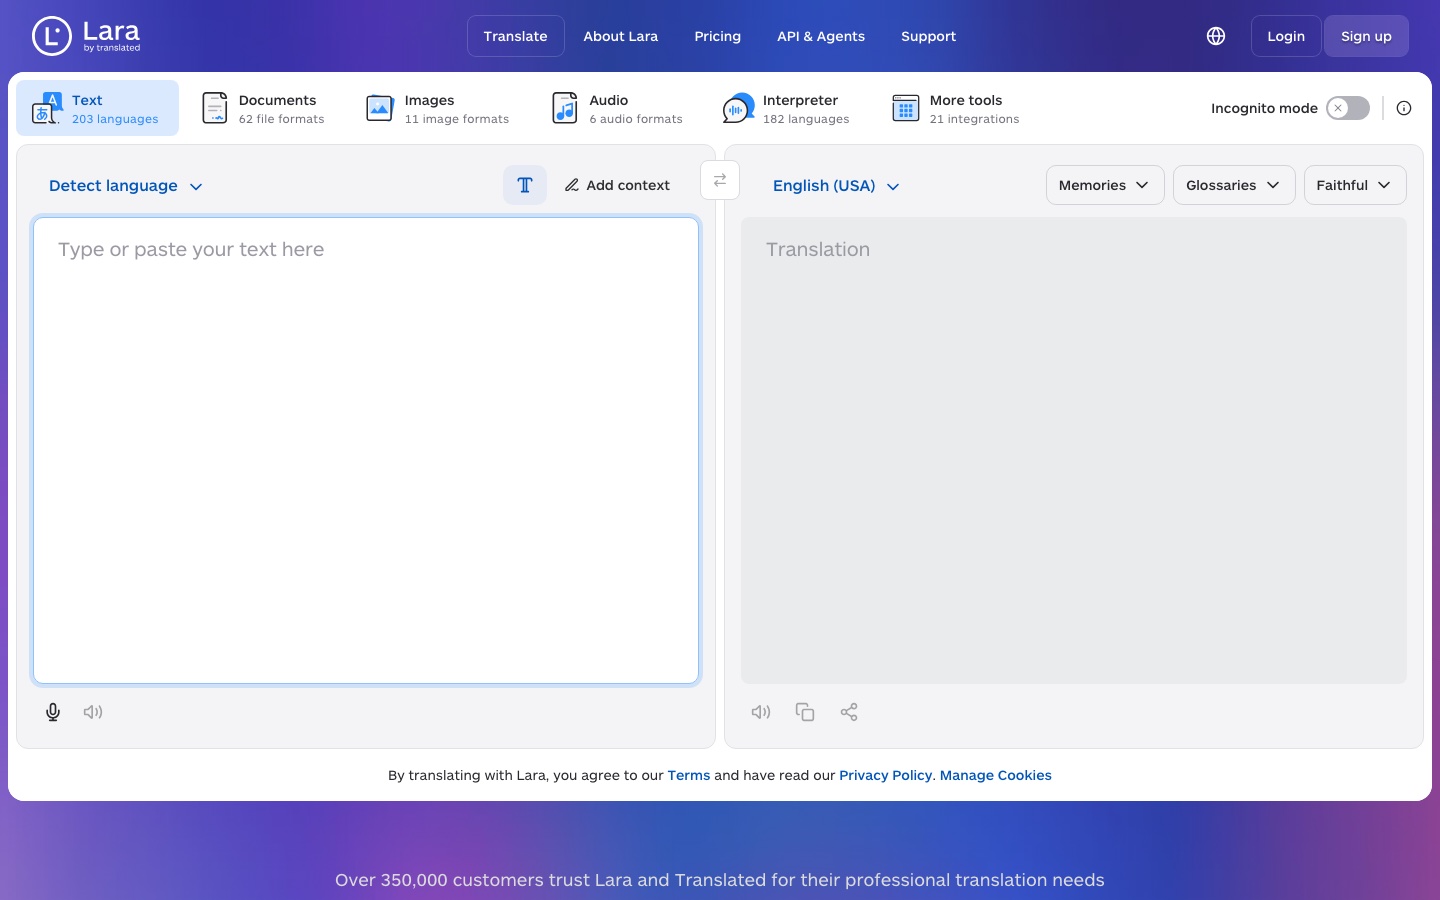Open the Terms link
This screenshot has height=900, width=1440.
tap(689, 775)
